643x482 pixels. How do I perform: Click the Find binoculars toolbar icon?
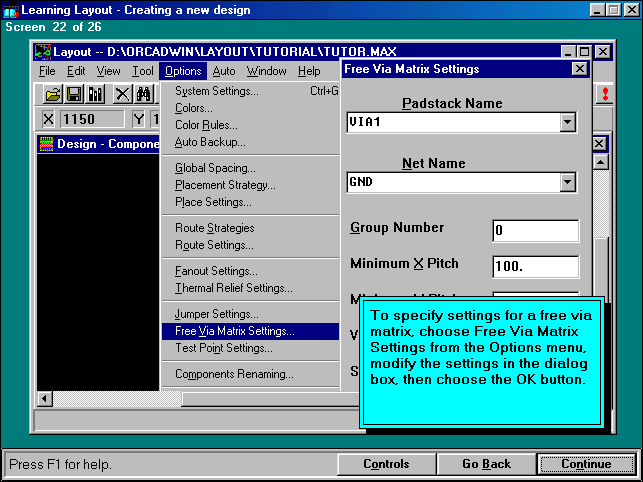144,94
